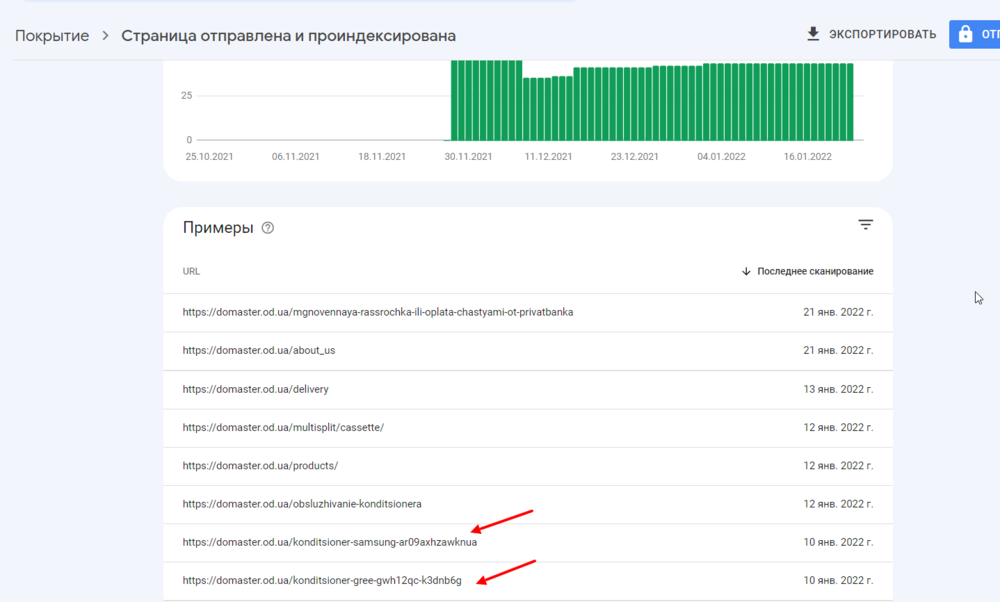Open the obsluzhivanie-konditsionera URL row

309,504
